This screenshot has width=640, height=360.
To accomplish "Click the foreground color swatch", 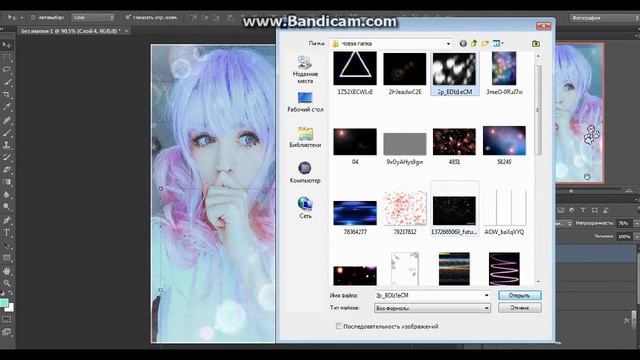I will click(4, 302).
